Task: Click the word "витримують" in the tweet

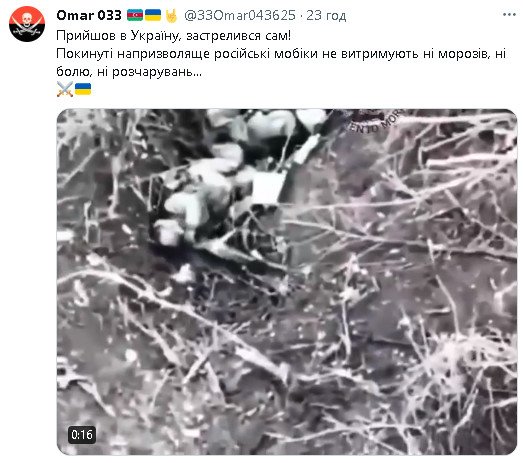Action: point(380,54)
